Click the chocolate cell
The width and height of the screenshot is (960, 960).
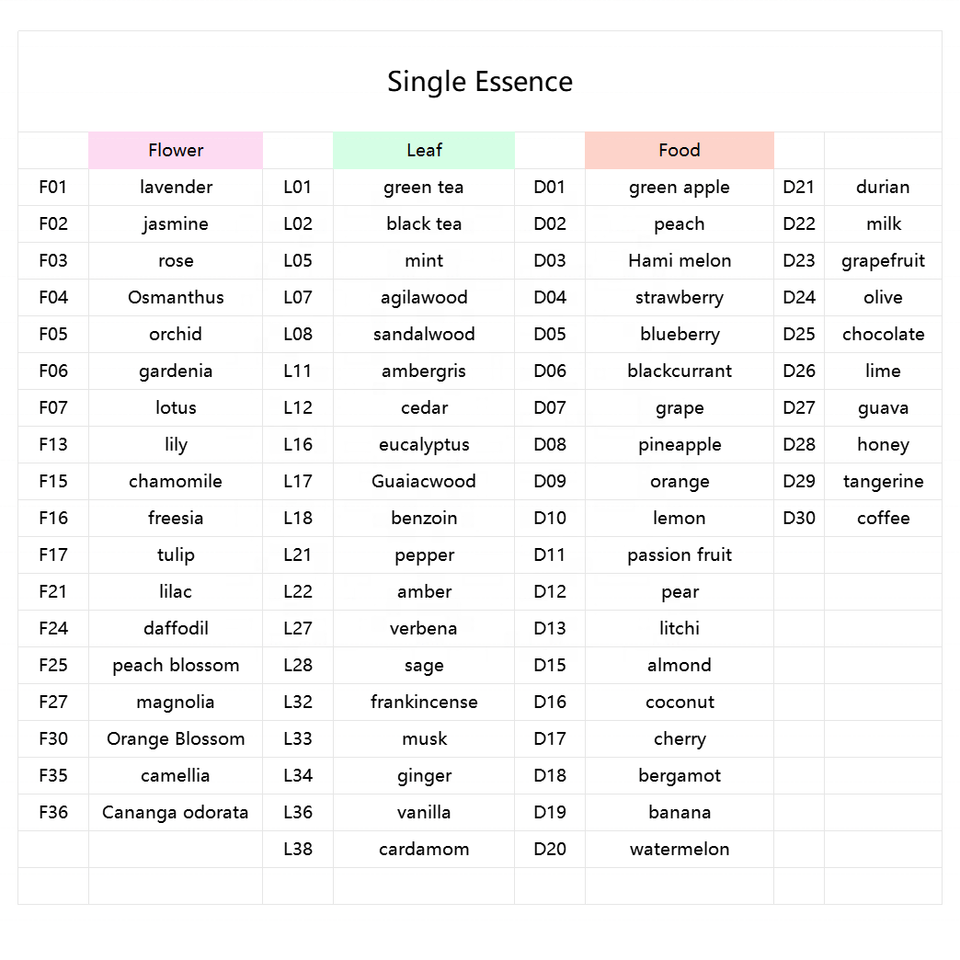(x=883, y=334)
